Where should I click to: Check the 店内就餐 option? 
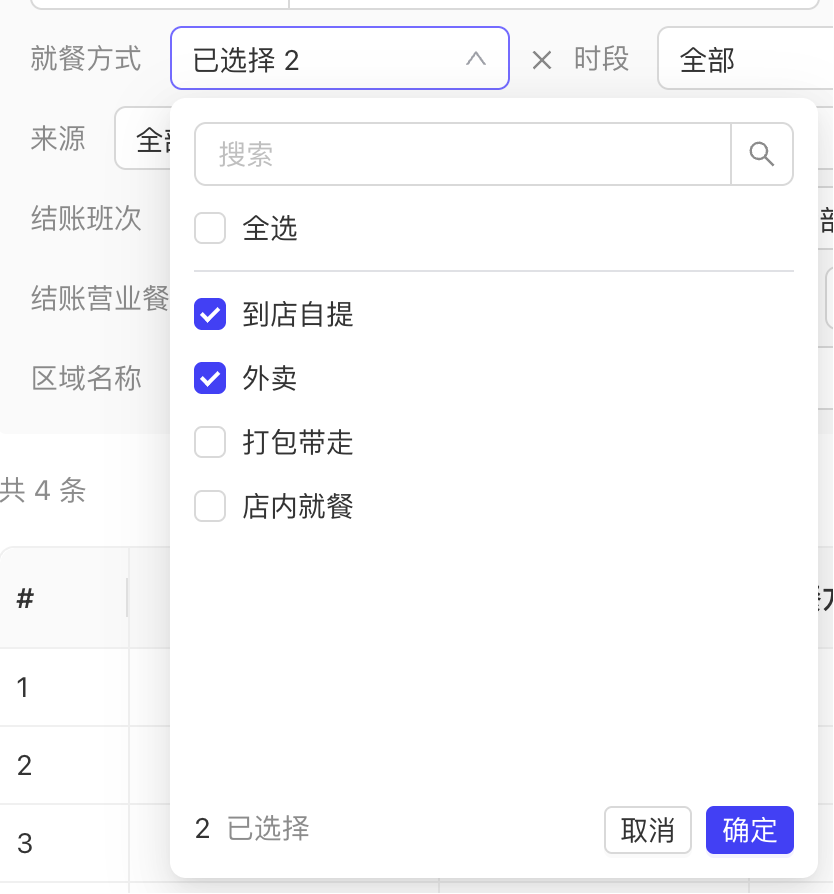click(210, 506)
